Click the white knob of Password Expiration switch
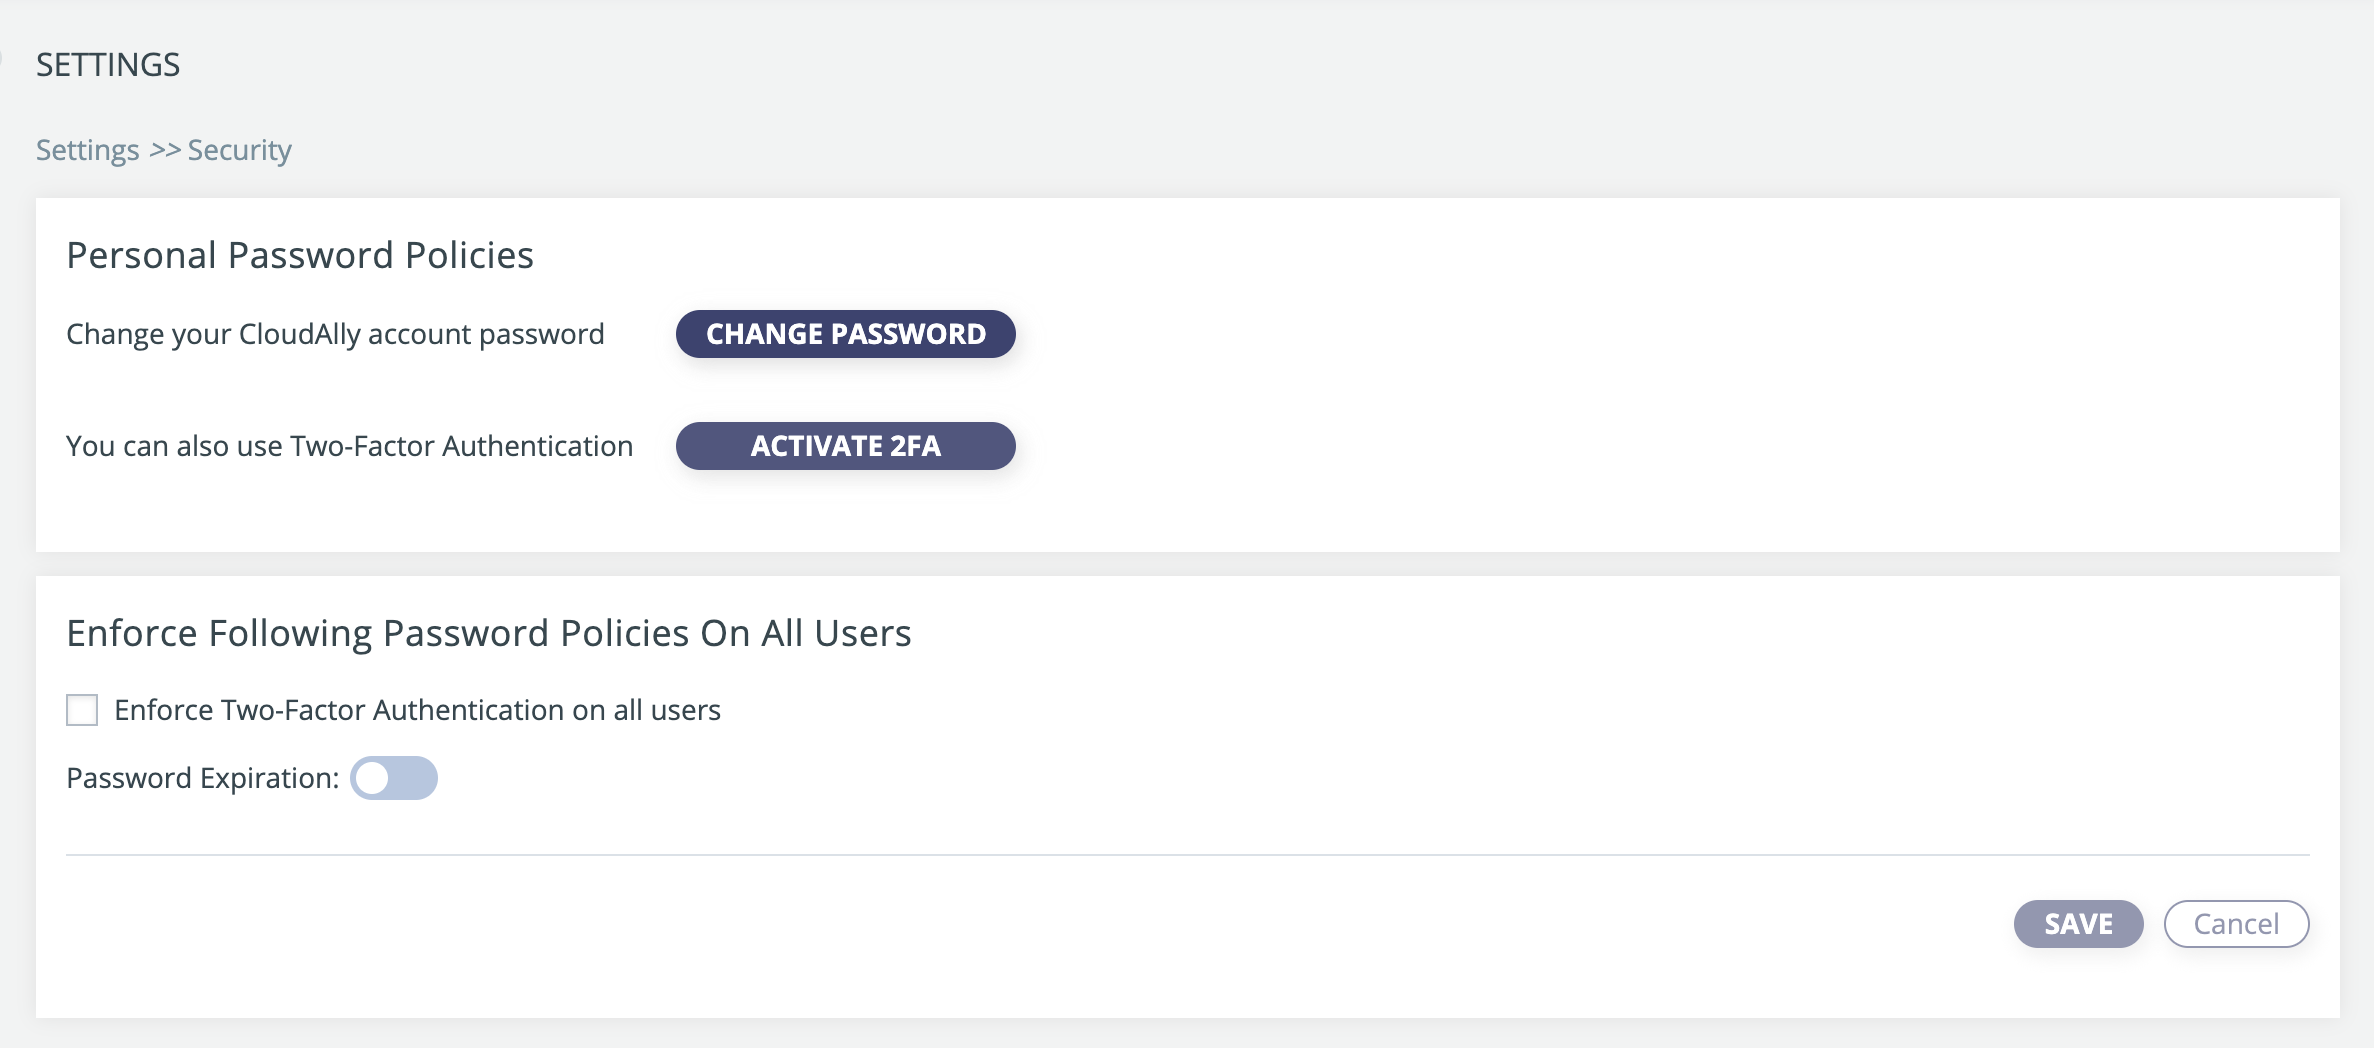The image size is (2374, 1048). click(373, 778)
